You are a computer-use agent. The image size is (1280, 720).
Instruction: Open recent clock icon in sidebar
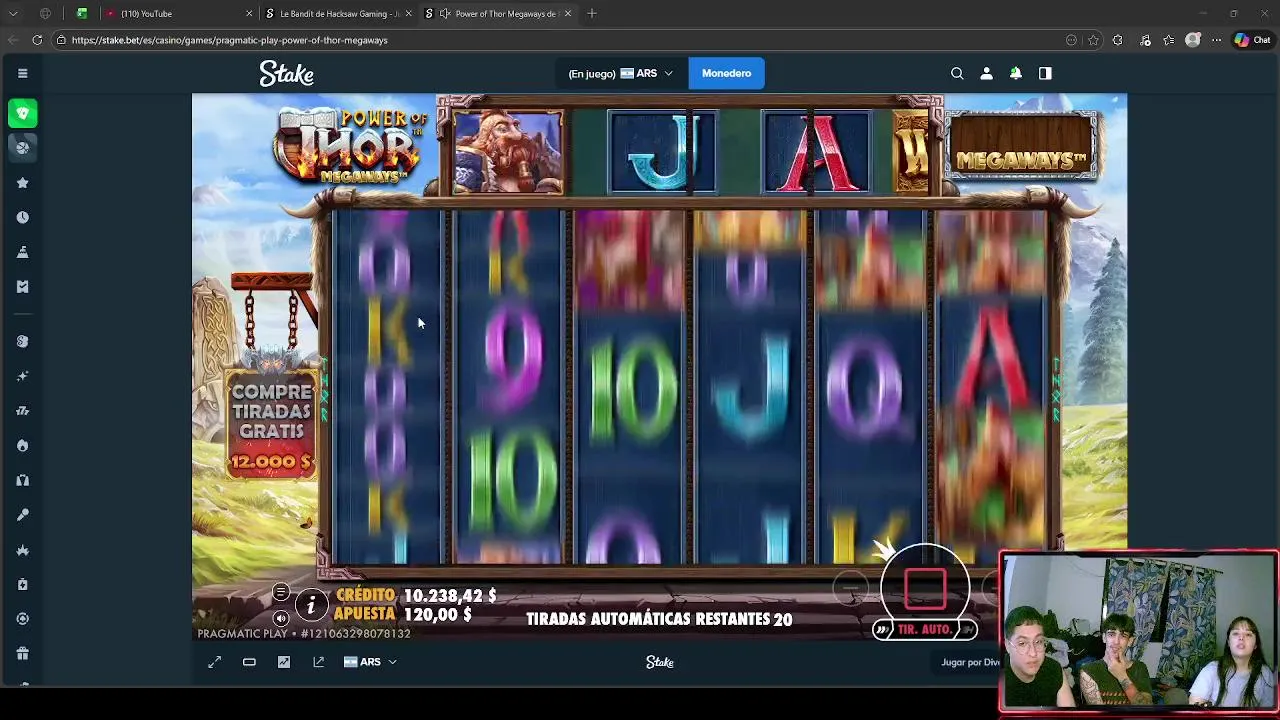click(22, 217)
